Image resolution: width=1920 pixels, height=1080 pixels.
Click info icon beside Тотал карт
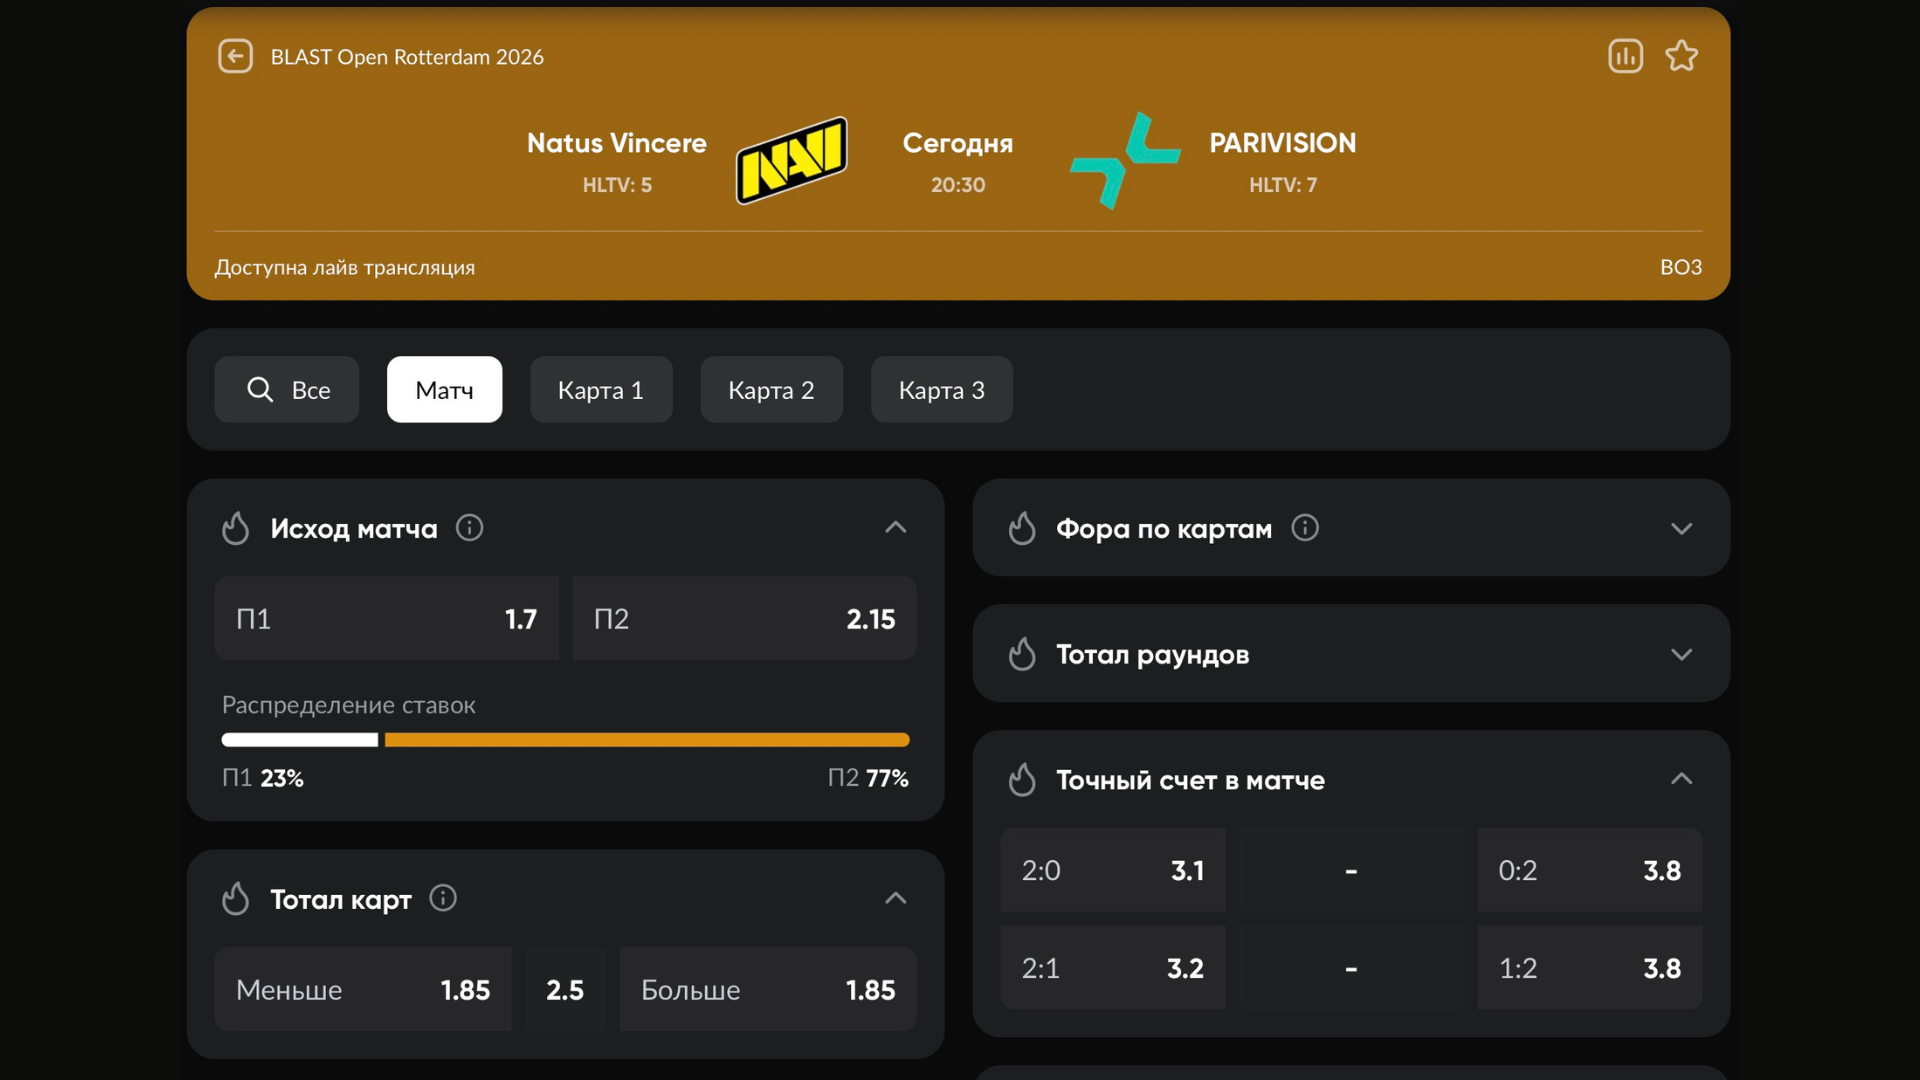coord(442,898)
